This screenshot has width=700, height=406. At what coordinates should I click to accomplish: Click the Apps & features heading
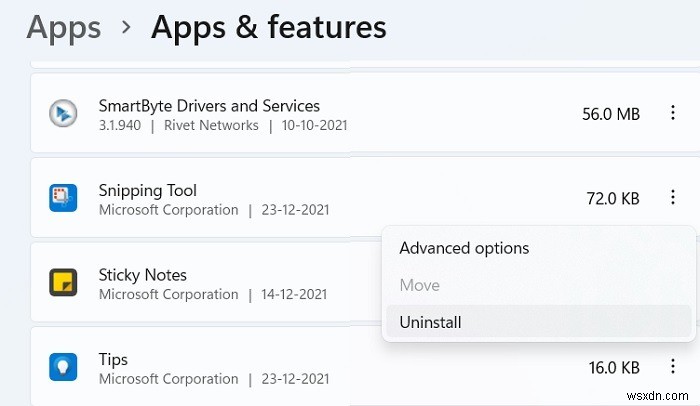click(x=269, y=28)
